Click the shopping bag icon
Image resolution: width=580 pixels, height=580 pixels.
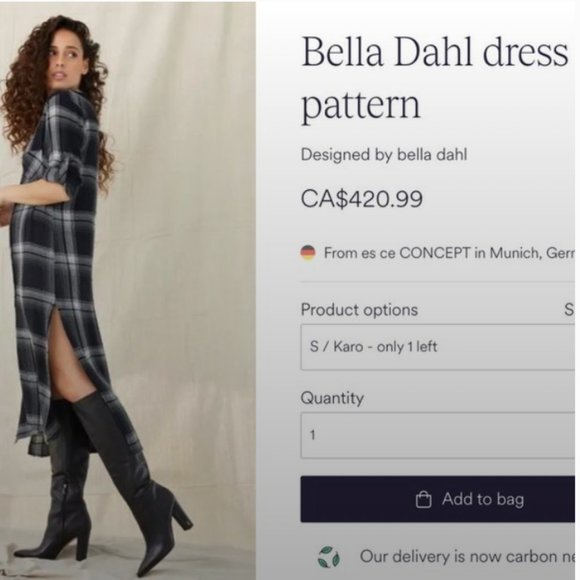coord(424,499)
